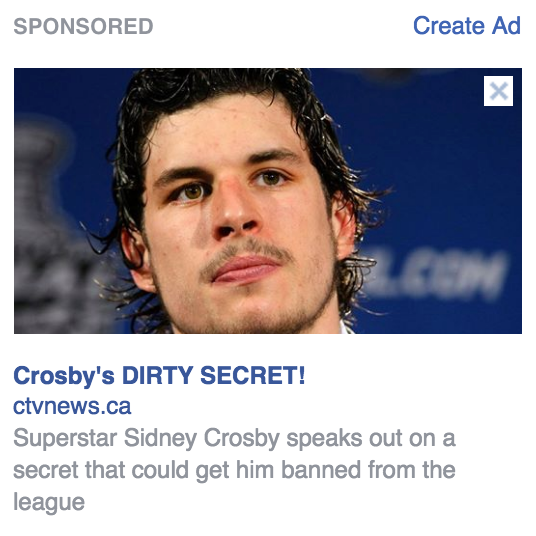This screenshot has width=536, height=536.
Task: Click the word Crosby's in the ad headline
Action: (64, 376)
